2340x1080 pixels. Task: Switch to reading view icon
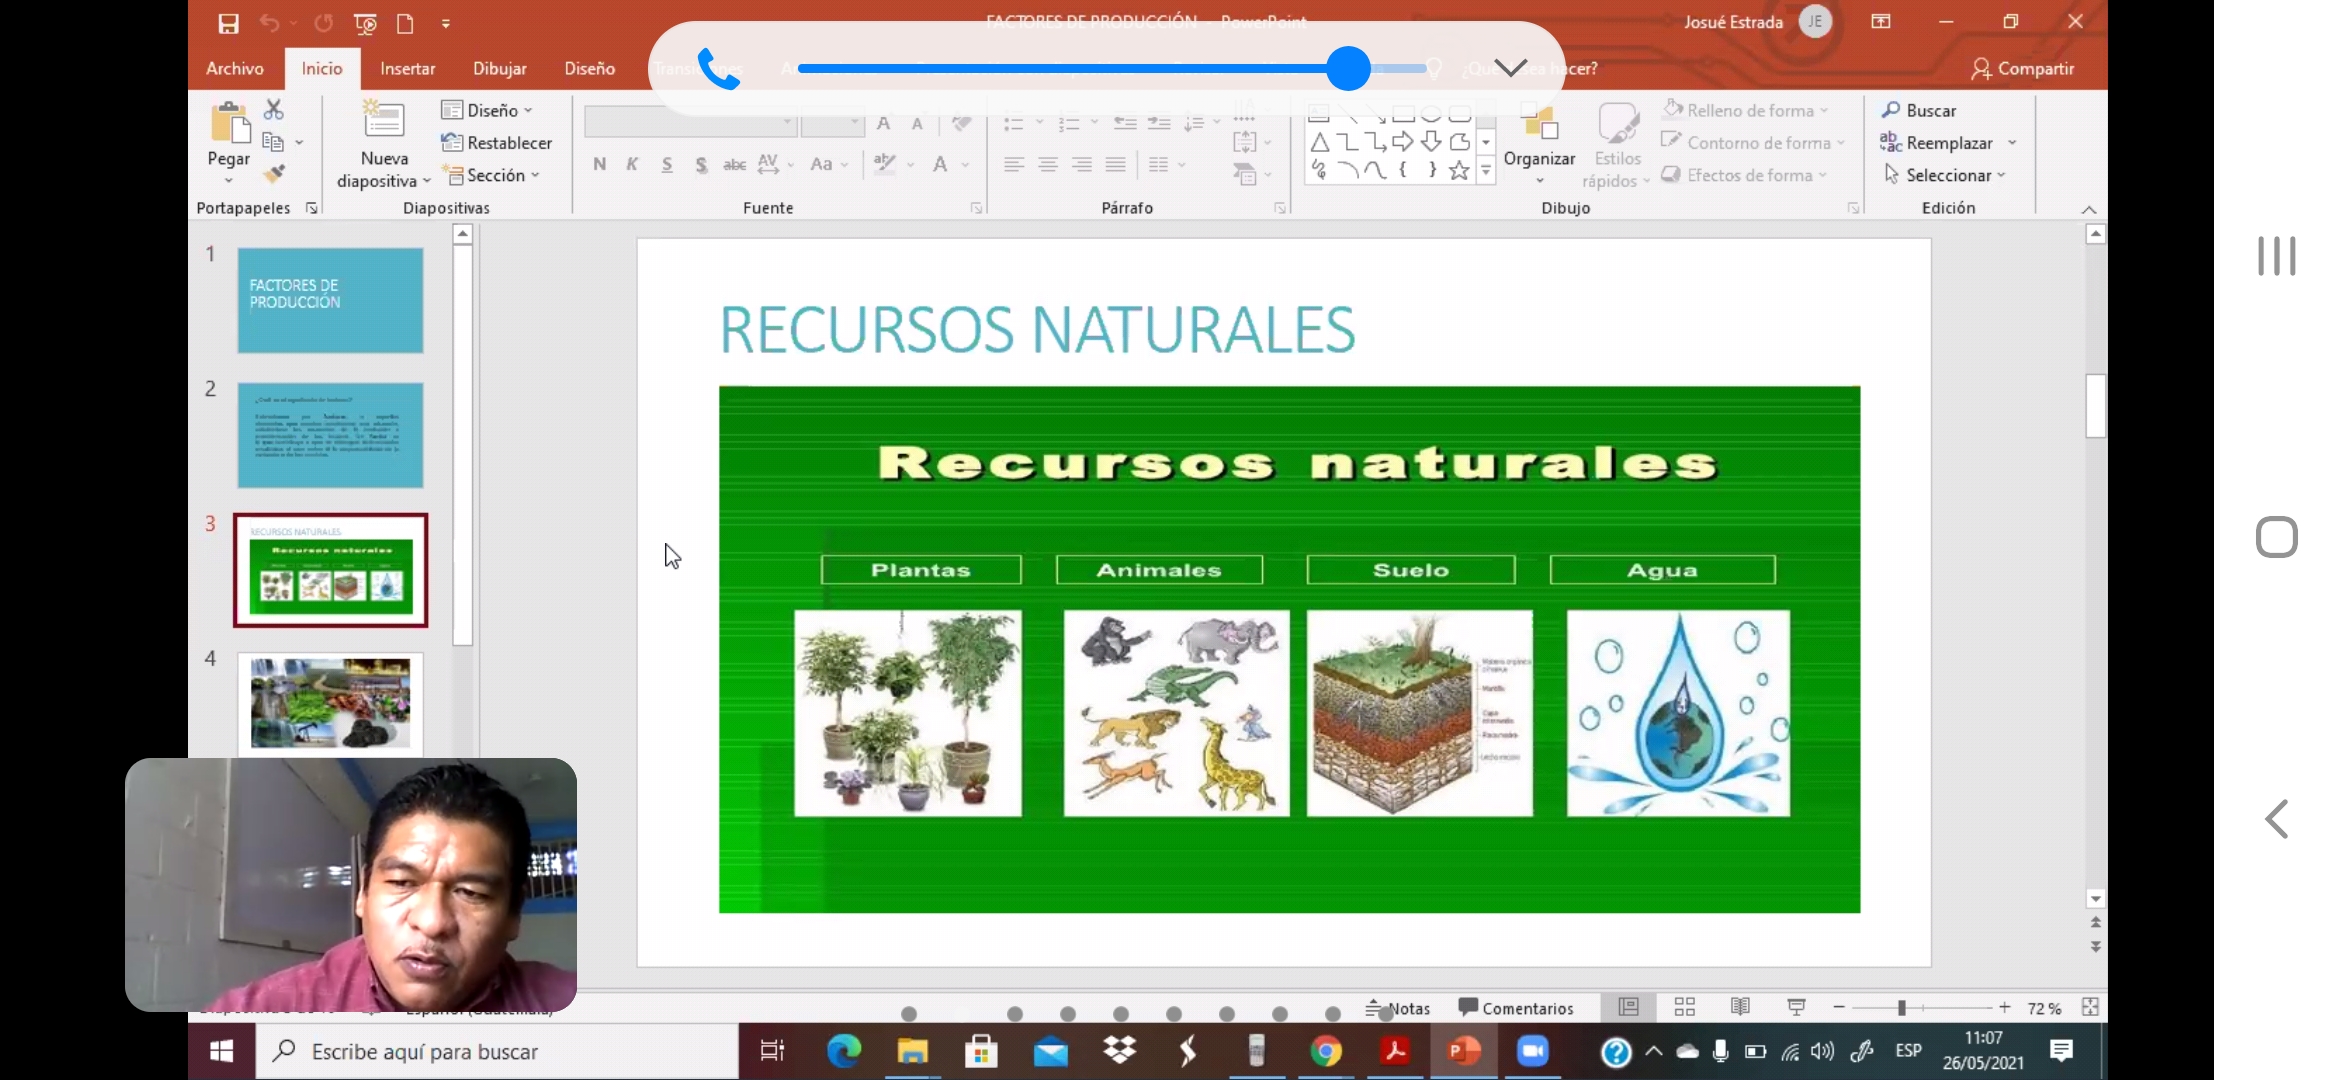(1740, 1007)
